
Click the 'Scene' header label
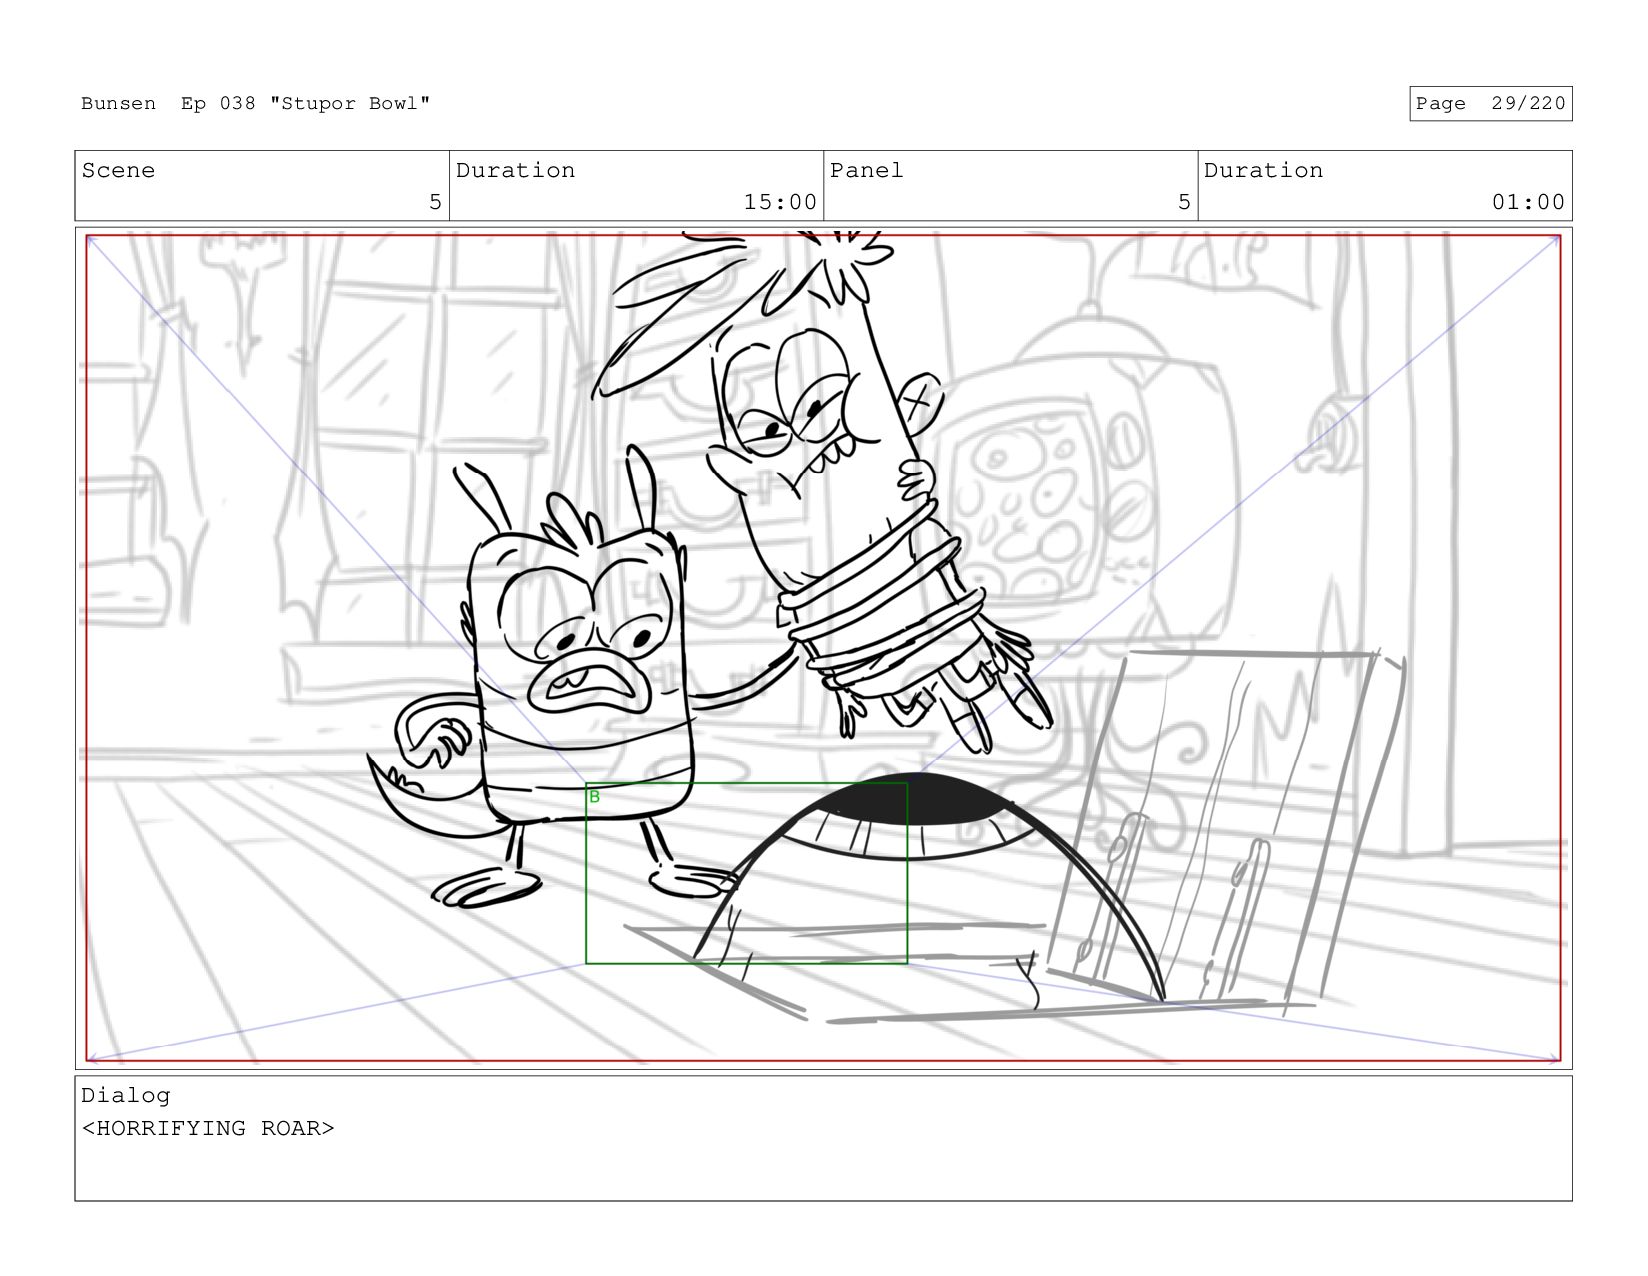pyautogui.click(x=118, y=171)
